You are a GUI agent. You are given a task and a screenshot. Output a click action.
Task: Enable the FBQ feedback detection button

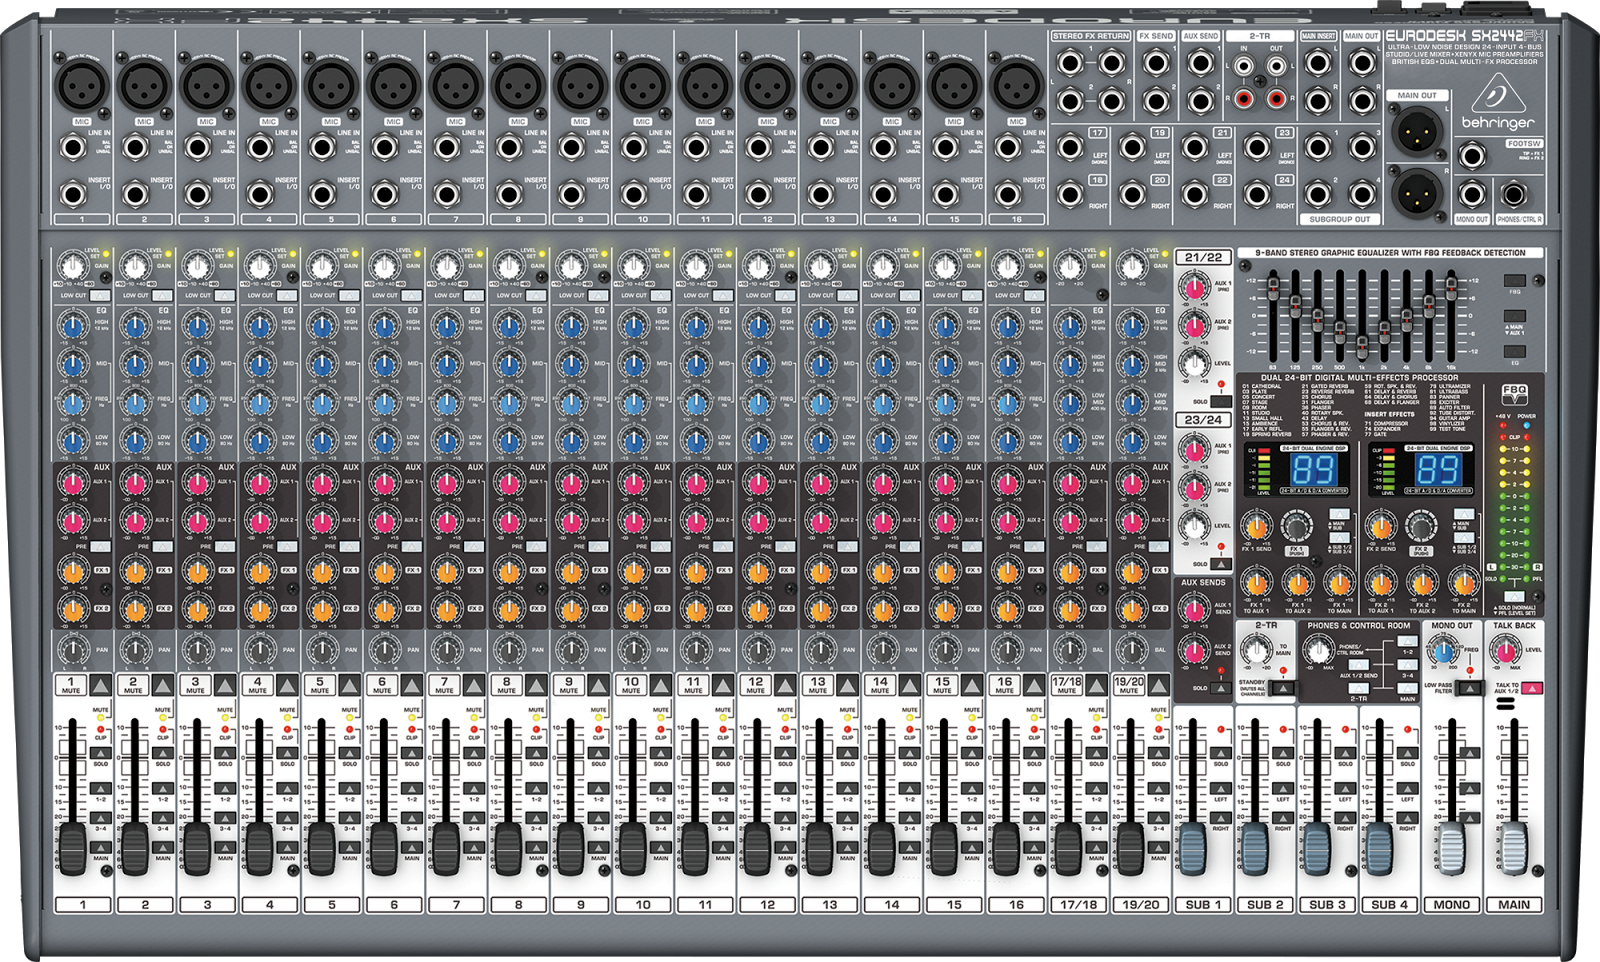point(1515,281)
